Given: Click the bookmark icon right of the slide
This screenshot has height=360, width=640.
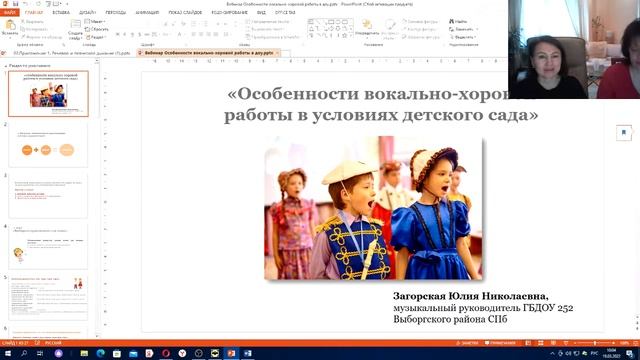Looking at the screenshot, I should tap(624, 133).
